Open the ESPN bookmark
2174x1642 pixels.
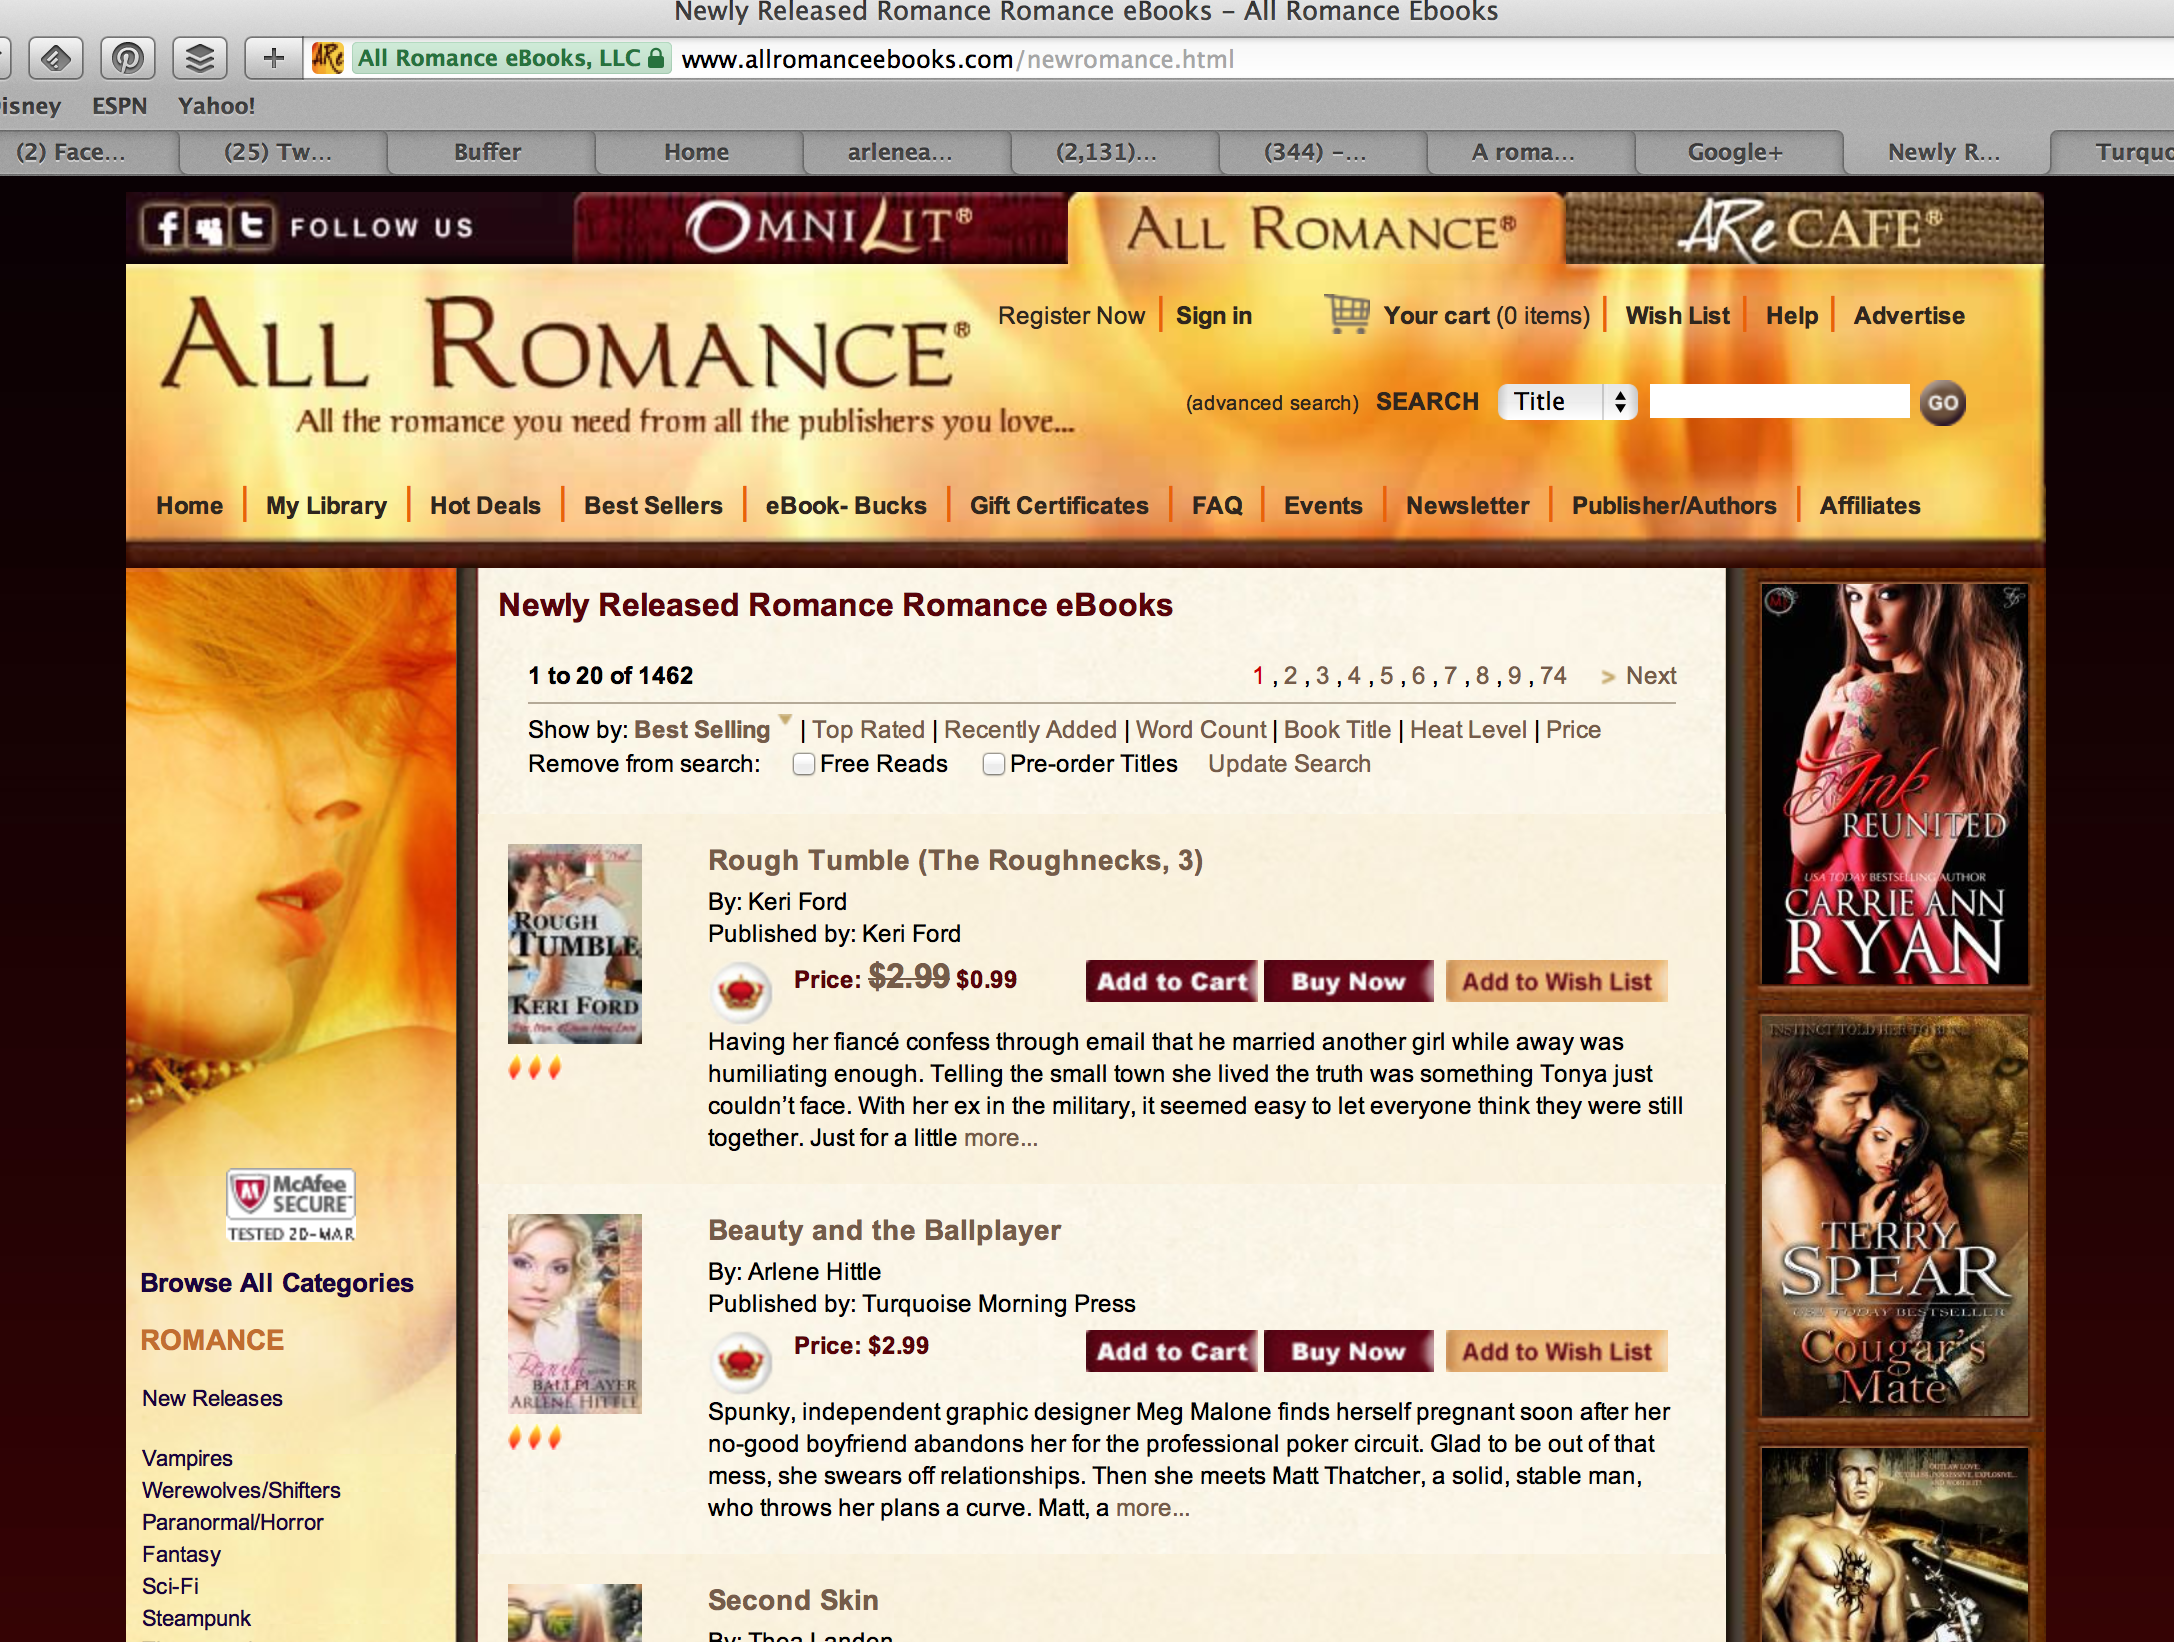119,106
